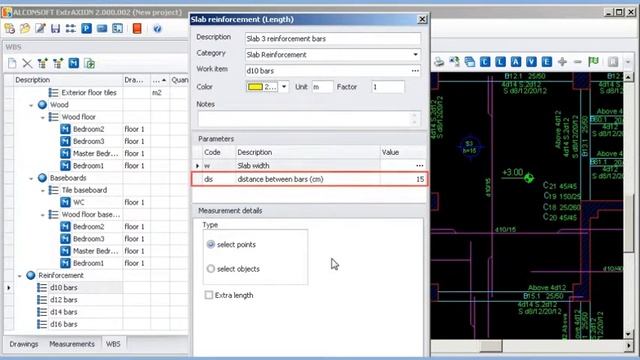Select the 'select points' radio button
Viewport: 640px width, 360px height.
coord(211,244)
